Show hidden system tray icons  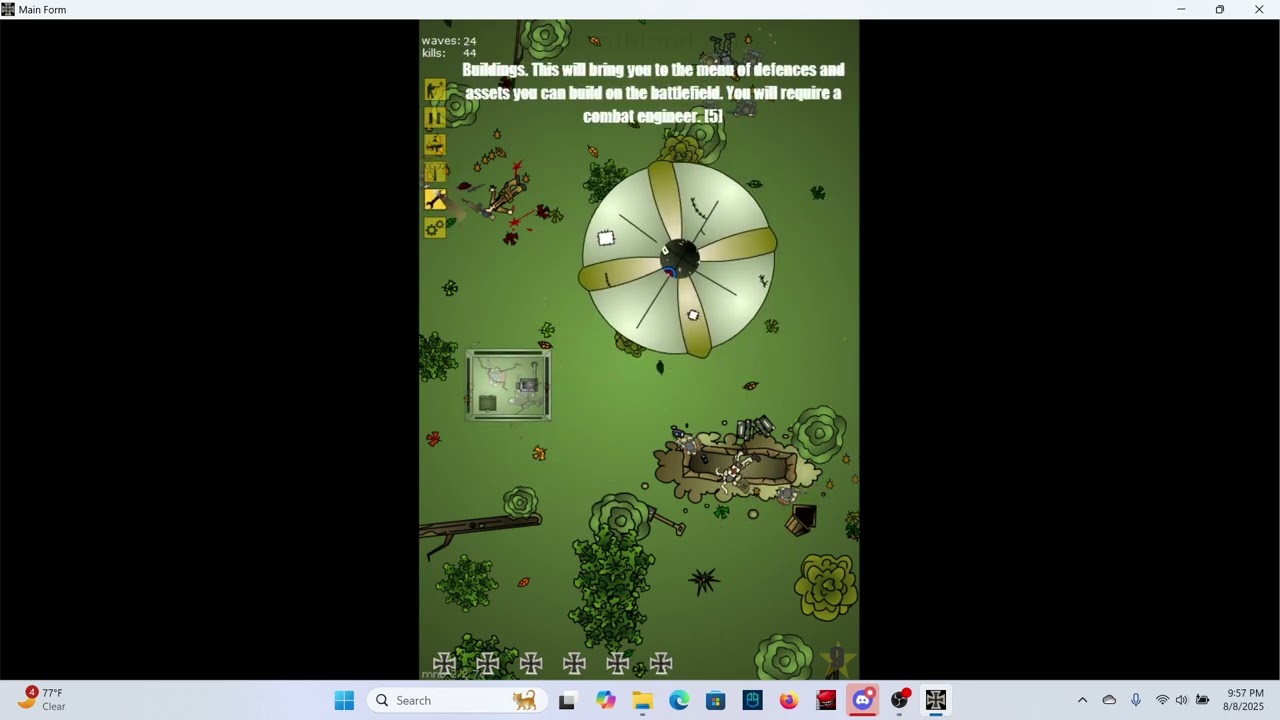click(1082, 700)
